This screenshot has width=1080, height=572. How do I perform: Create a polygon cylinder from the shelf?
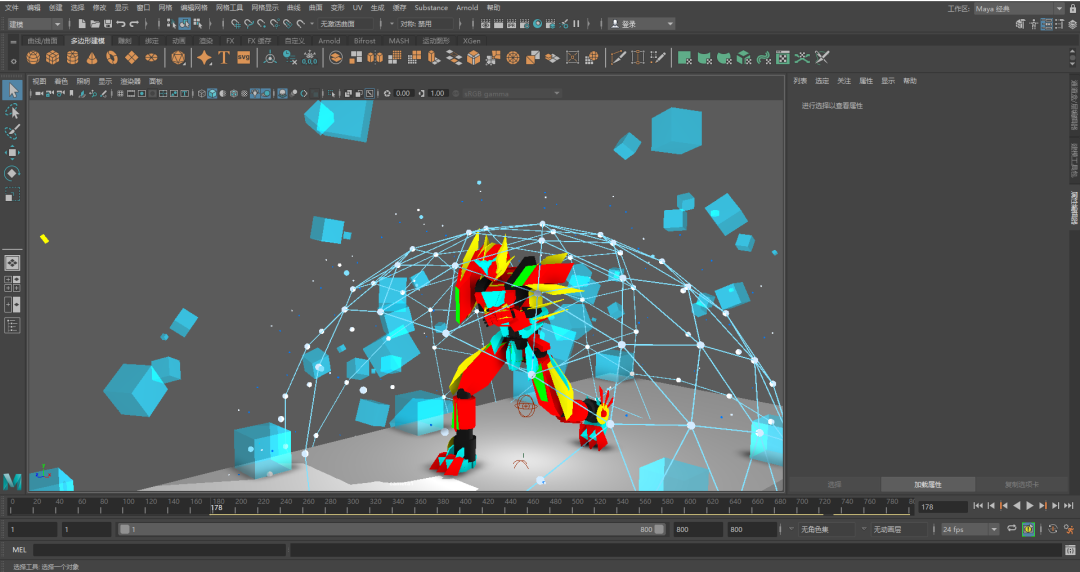point(72,58)
